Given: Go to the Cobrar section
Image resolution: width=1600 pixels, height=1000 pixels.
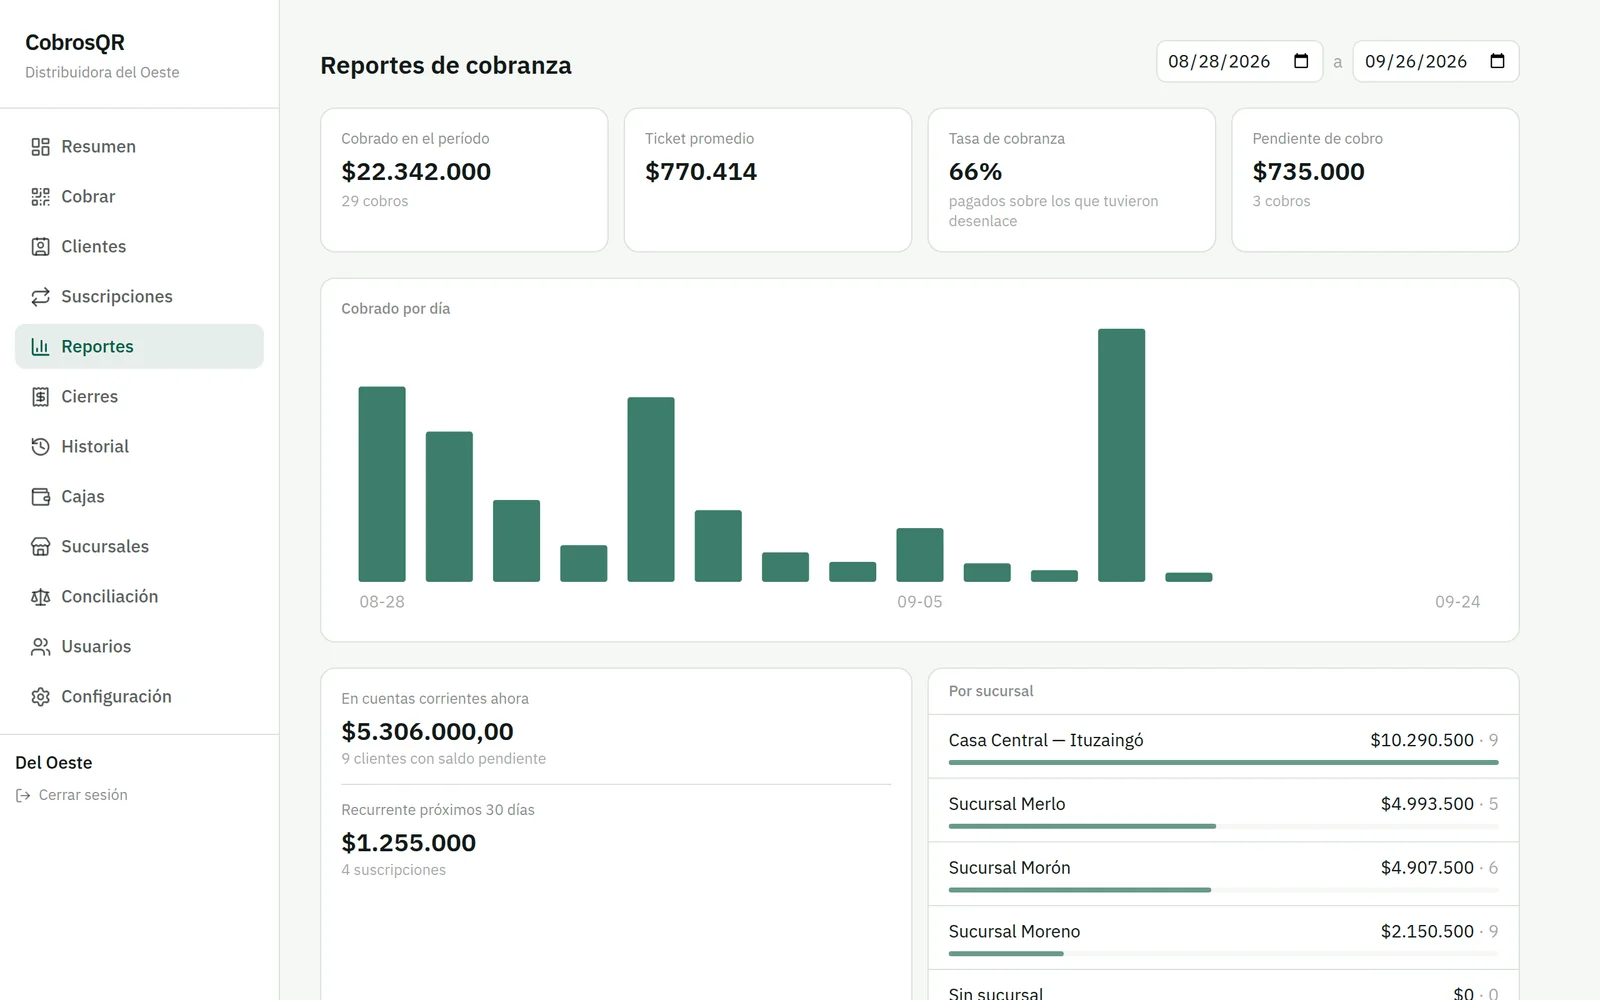Looking at the screenshot, I should (139, 197).
